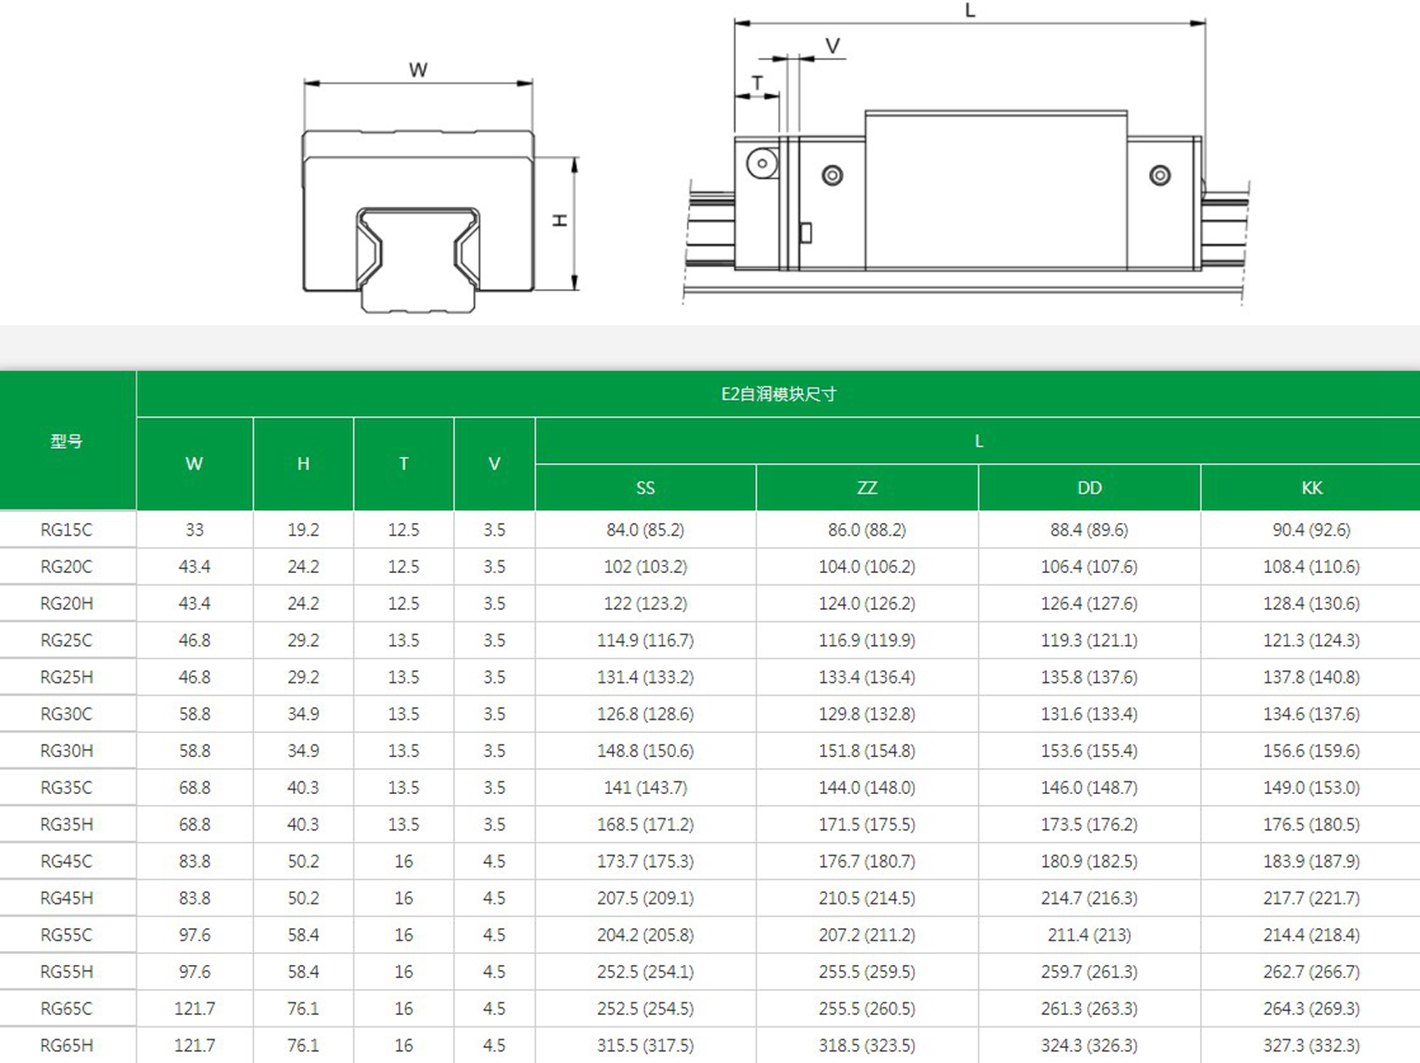Screen dimensions: 1420x1063
Task: Select the RG25H model row label
Action: 66,677
